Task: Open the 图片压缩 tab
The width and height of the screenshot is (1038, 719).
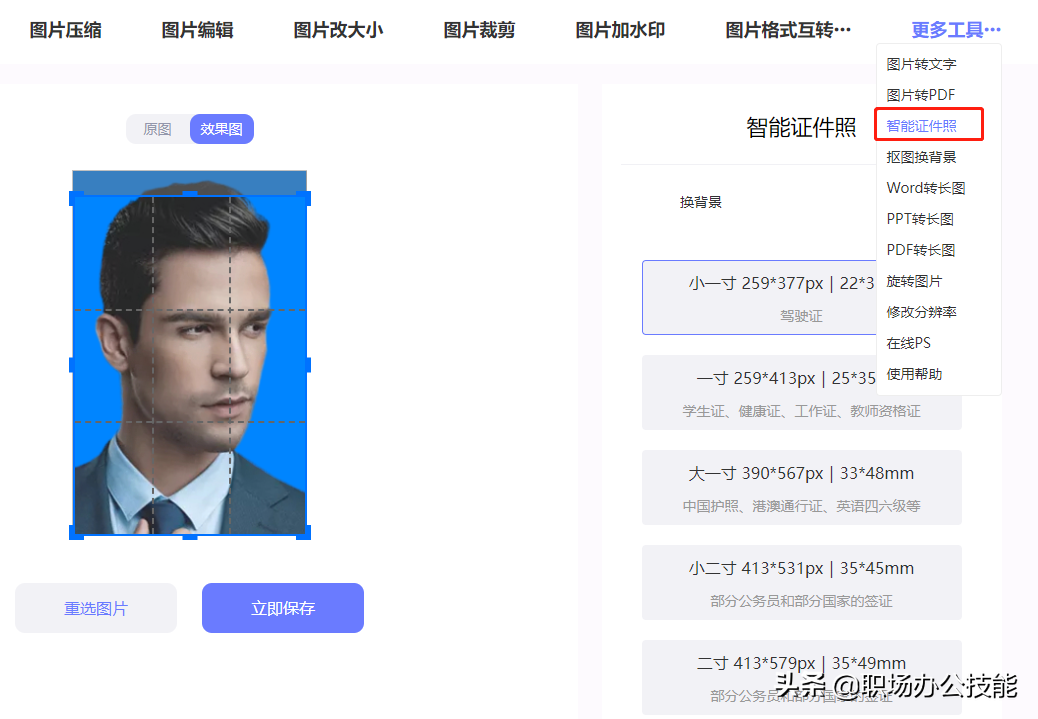Action: (65, 30)
